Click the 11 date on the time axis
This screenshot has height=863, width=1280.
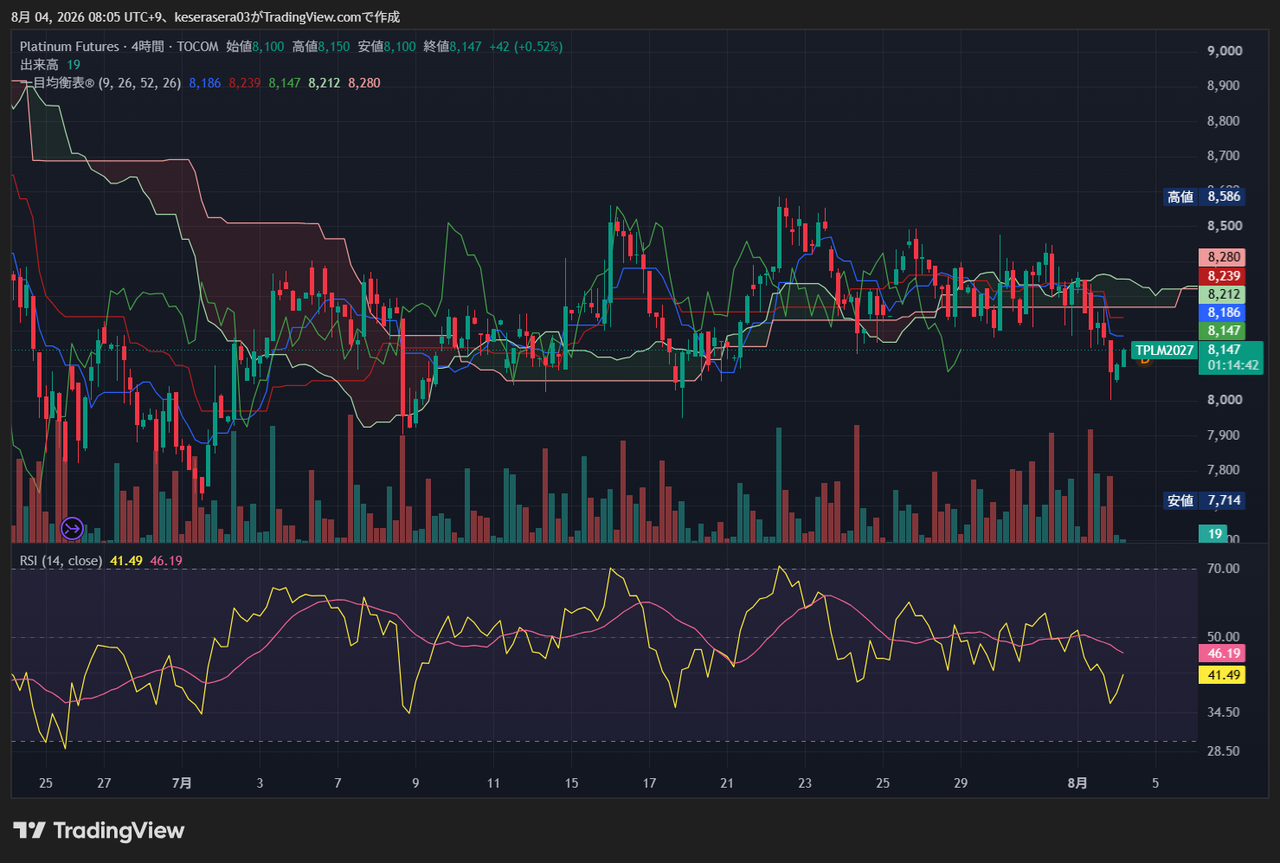click(x=493, y=783)
